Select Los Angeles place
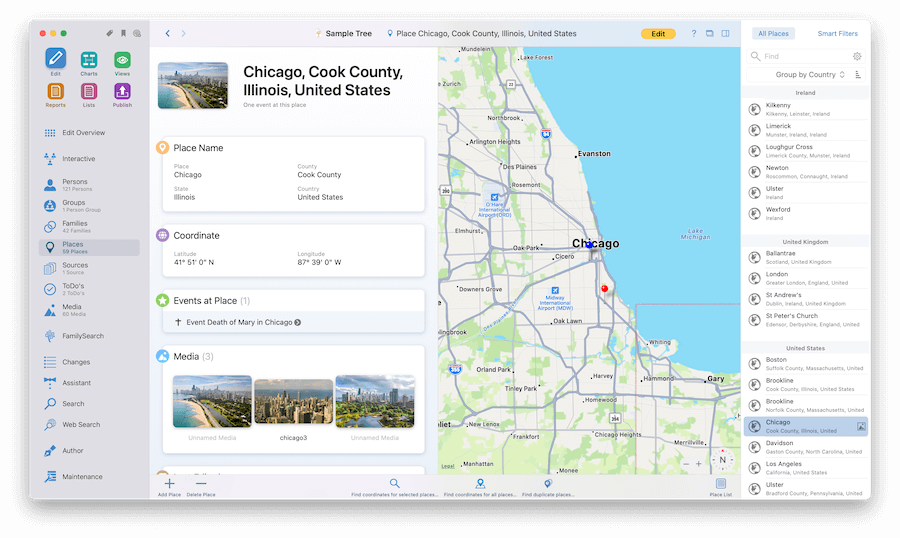The image size is (900, 538). pyautogui.click(x=806, y=468)
